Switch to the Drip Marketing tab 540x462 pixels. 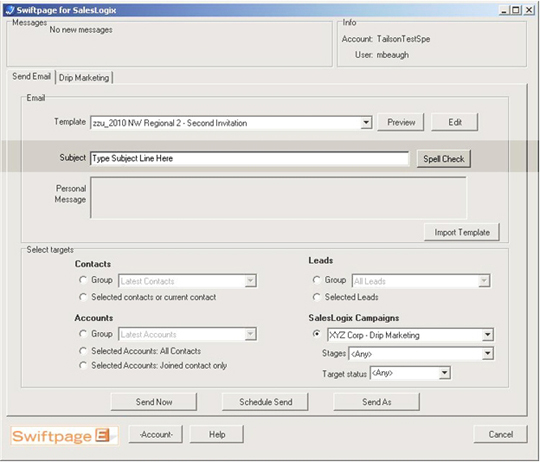(x=84, y=77)
